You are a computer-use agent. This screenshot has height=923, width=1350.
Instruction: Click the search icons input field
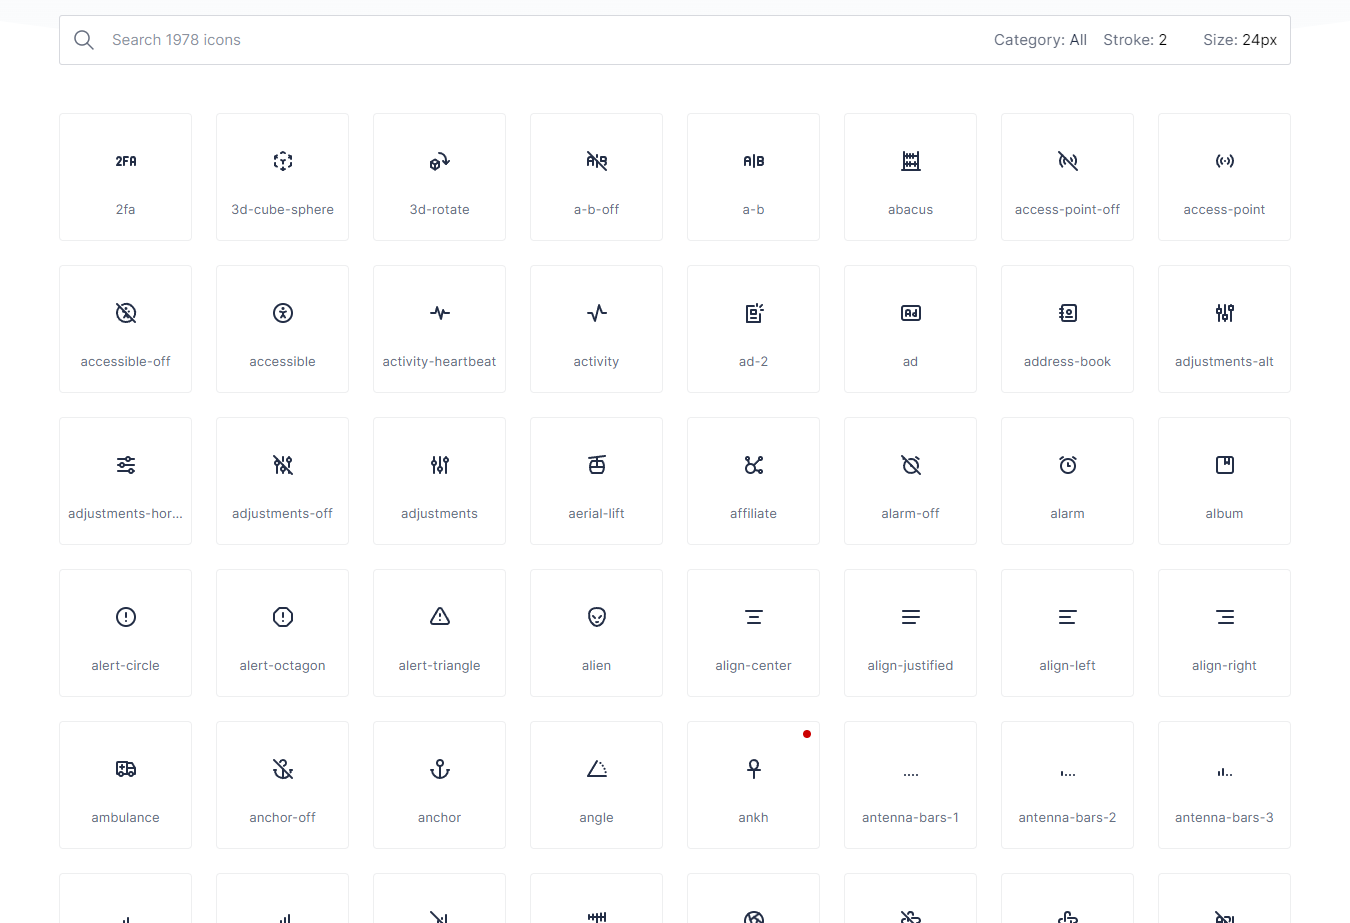pyautogui.click(x=500, y=40)
